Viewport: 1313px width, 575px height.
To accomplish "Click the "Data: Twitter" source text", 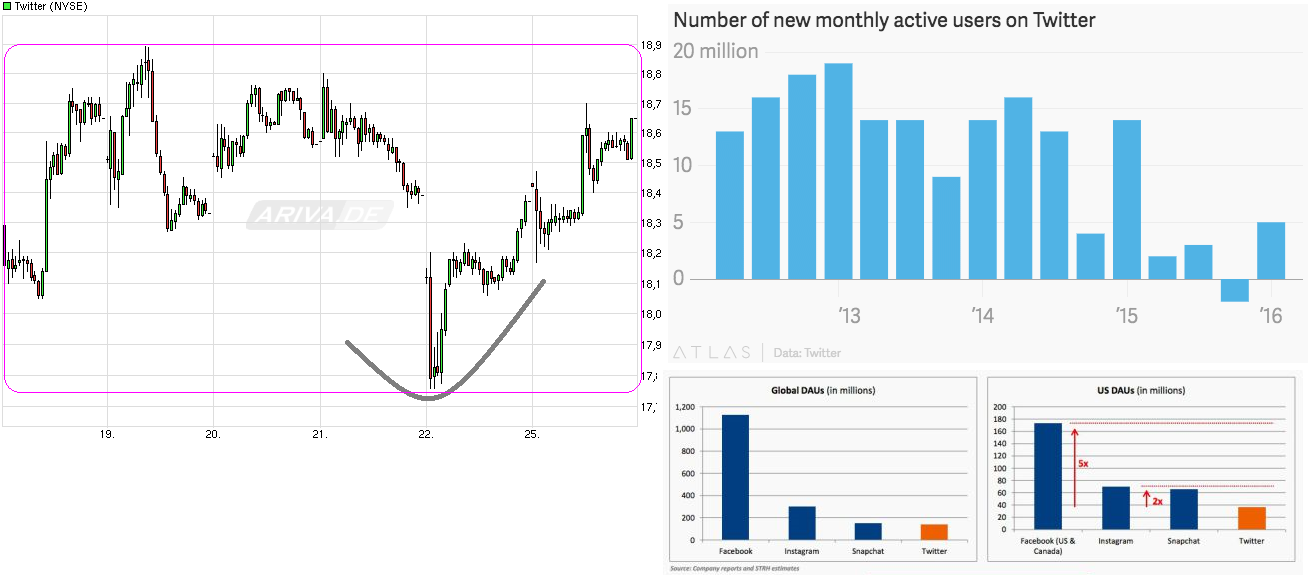I will tap(806, 353).
